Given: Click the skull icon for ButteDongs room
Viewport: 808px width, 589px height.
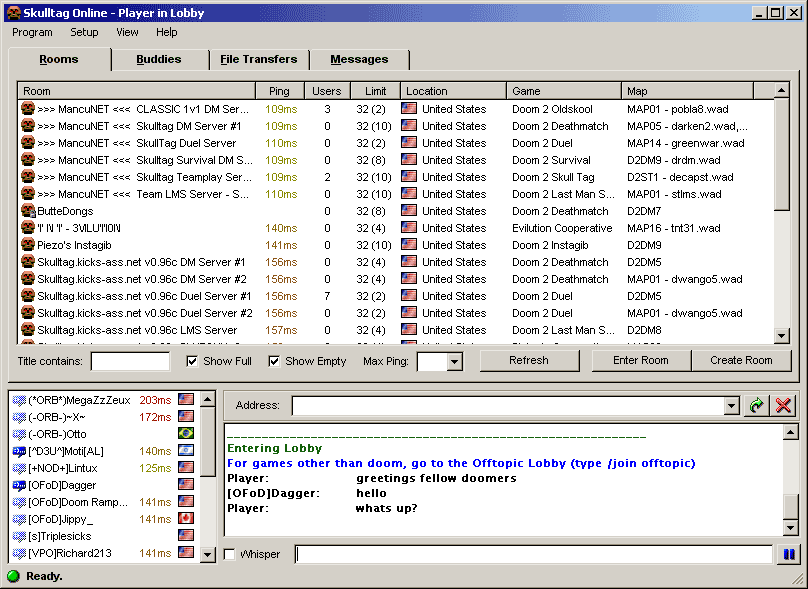Looking at the screenshot, I should pyautogui.click(x=28, y=211).
